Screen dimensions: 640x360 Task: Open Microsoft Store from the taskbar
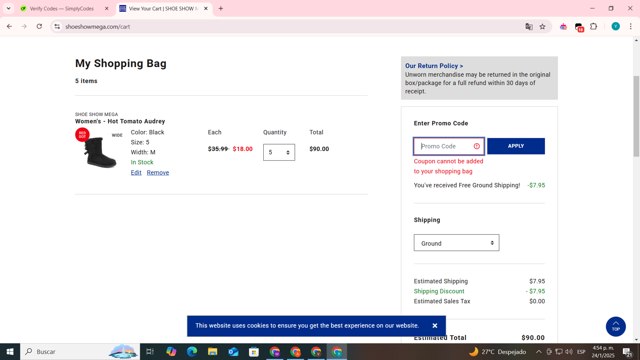(254, 351)
